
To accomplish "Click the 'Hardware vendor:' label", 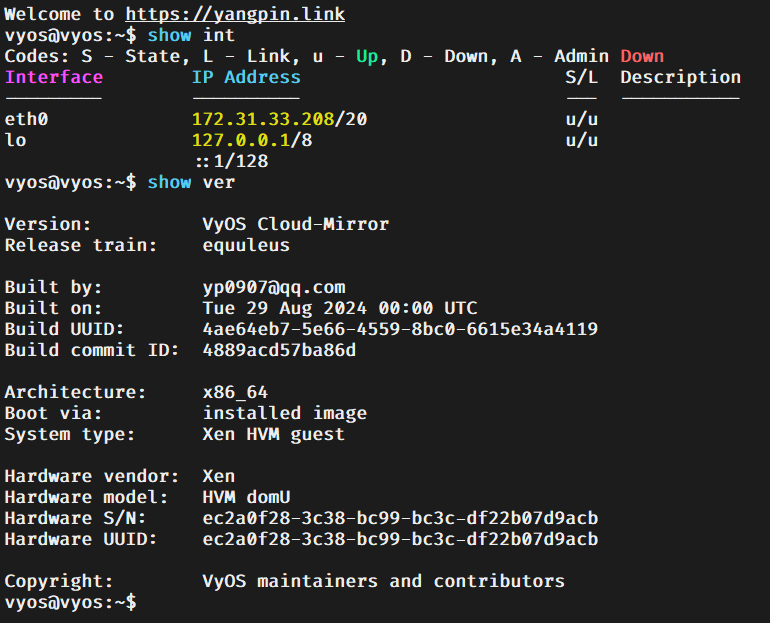I will pyautogui.click(x=92, y=477).
